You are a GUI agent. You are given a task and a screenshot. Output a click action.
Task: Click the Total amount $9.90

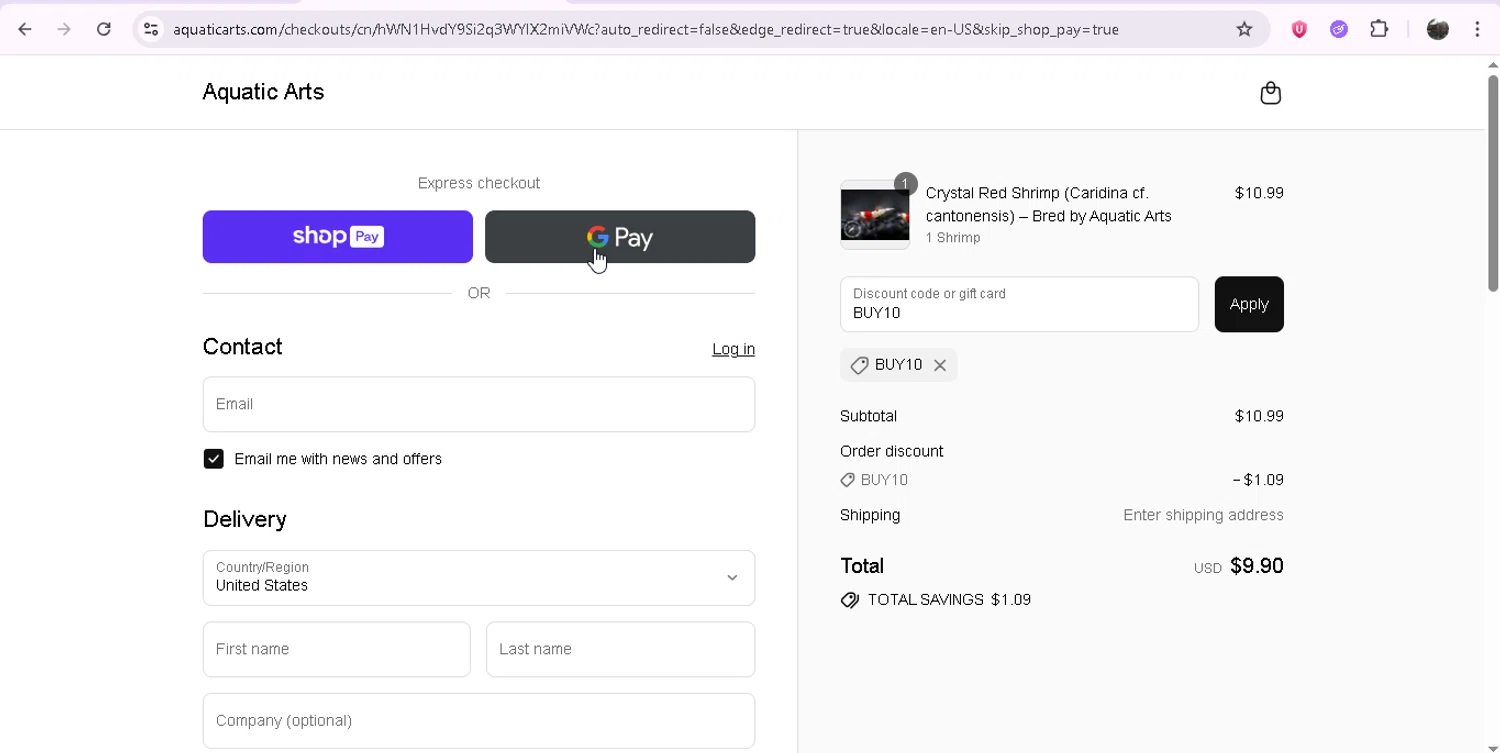pos(1257,566)
